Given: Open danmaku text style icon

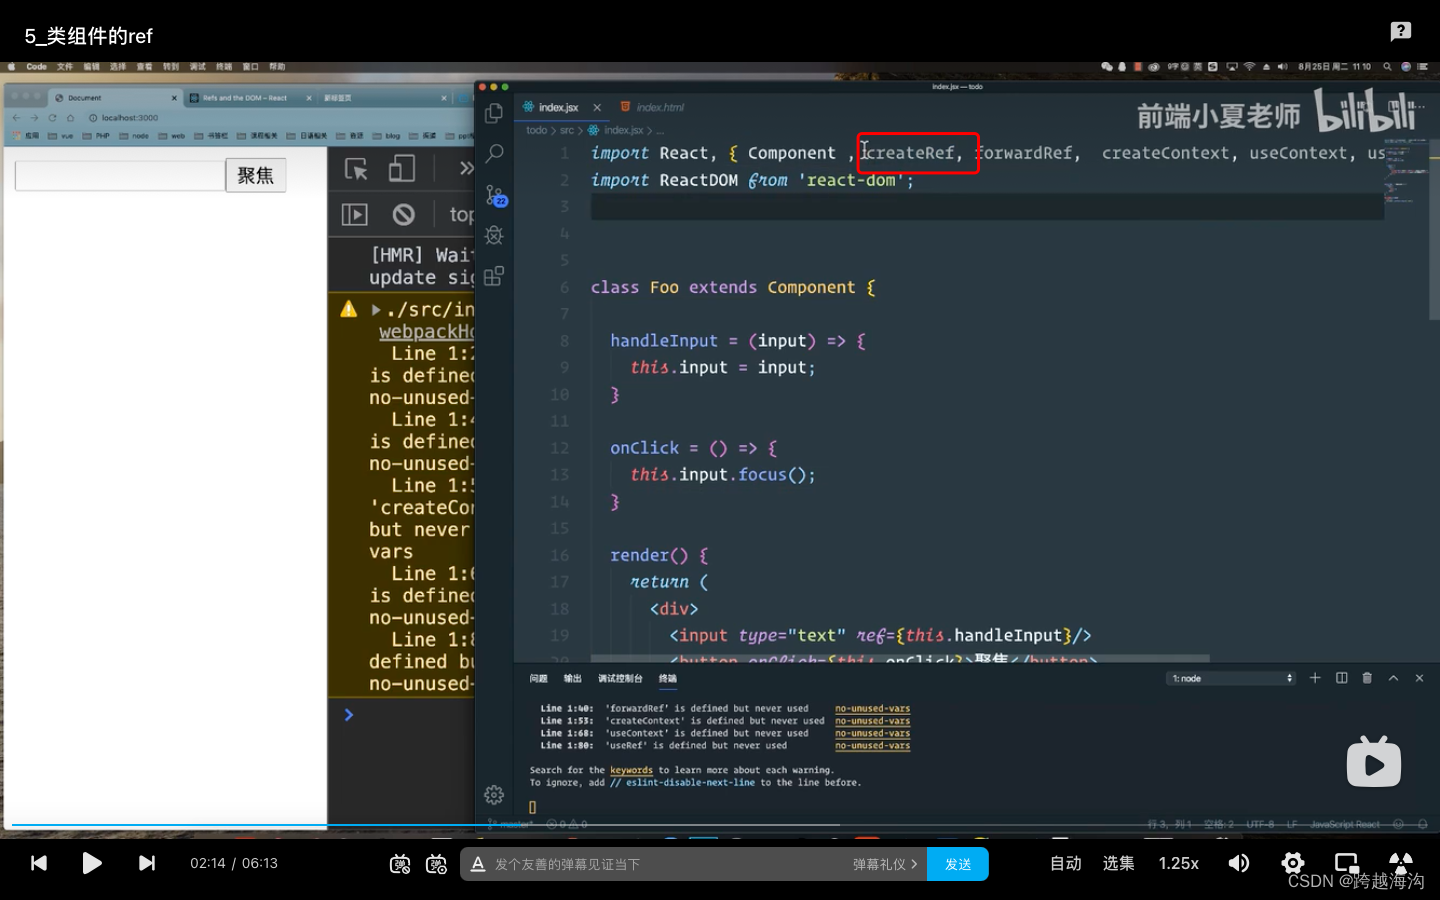Looking at the screenshot, I should pos(478,864).
